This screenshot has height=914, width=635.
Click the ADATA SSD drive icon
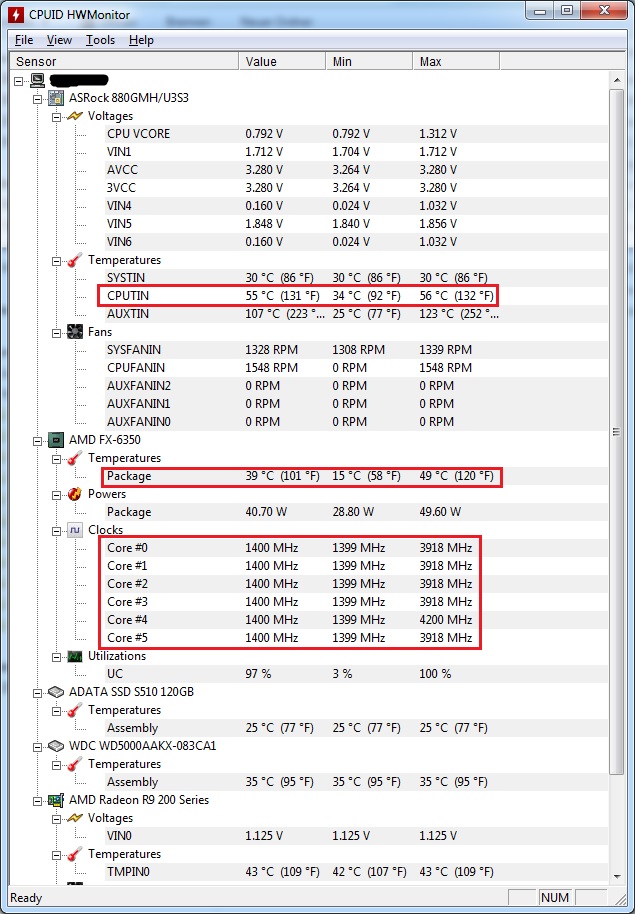[x=55, y=692]
